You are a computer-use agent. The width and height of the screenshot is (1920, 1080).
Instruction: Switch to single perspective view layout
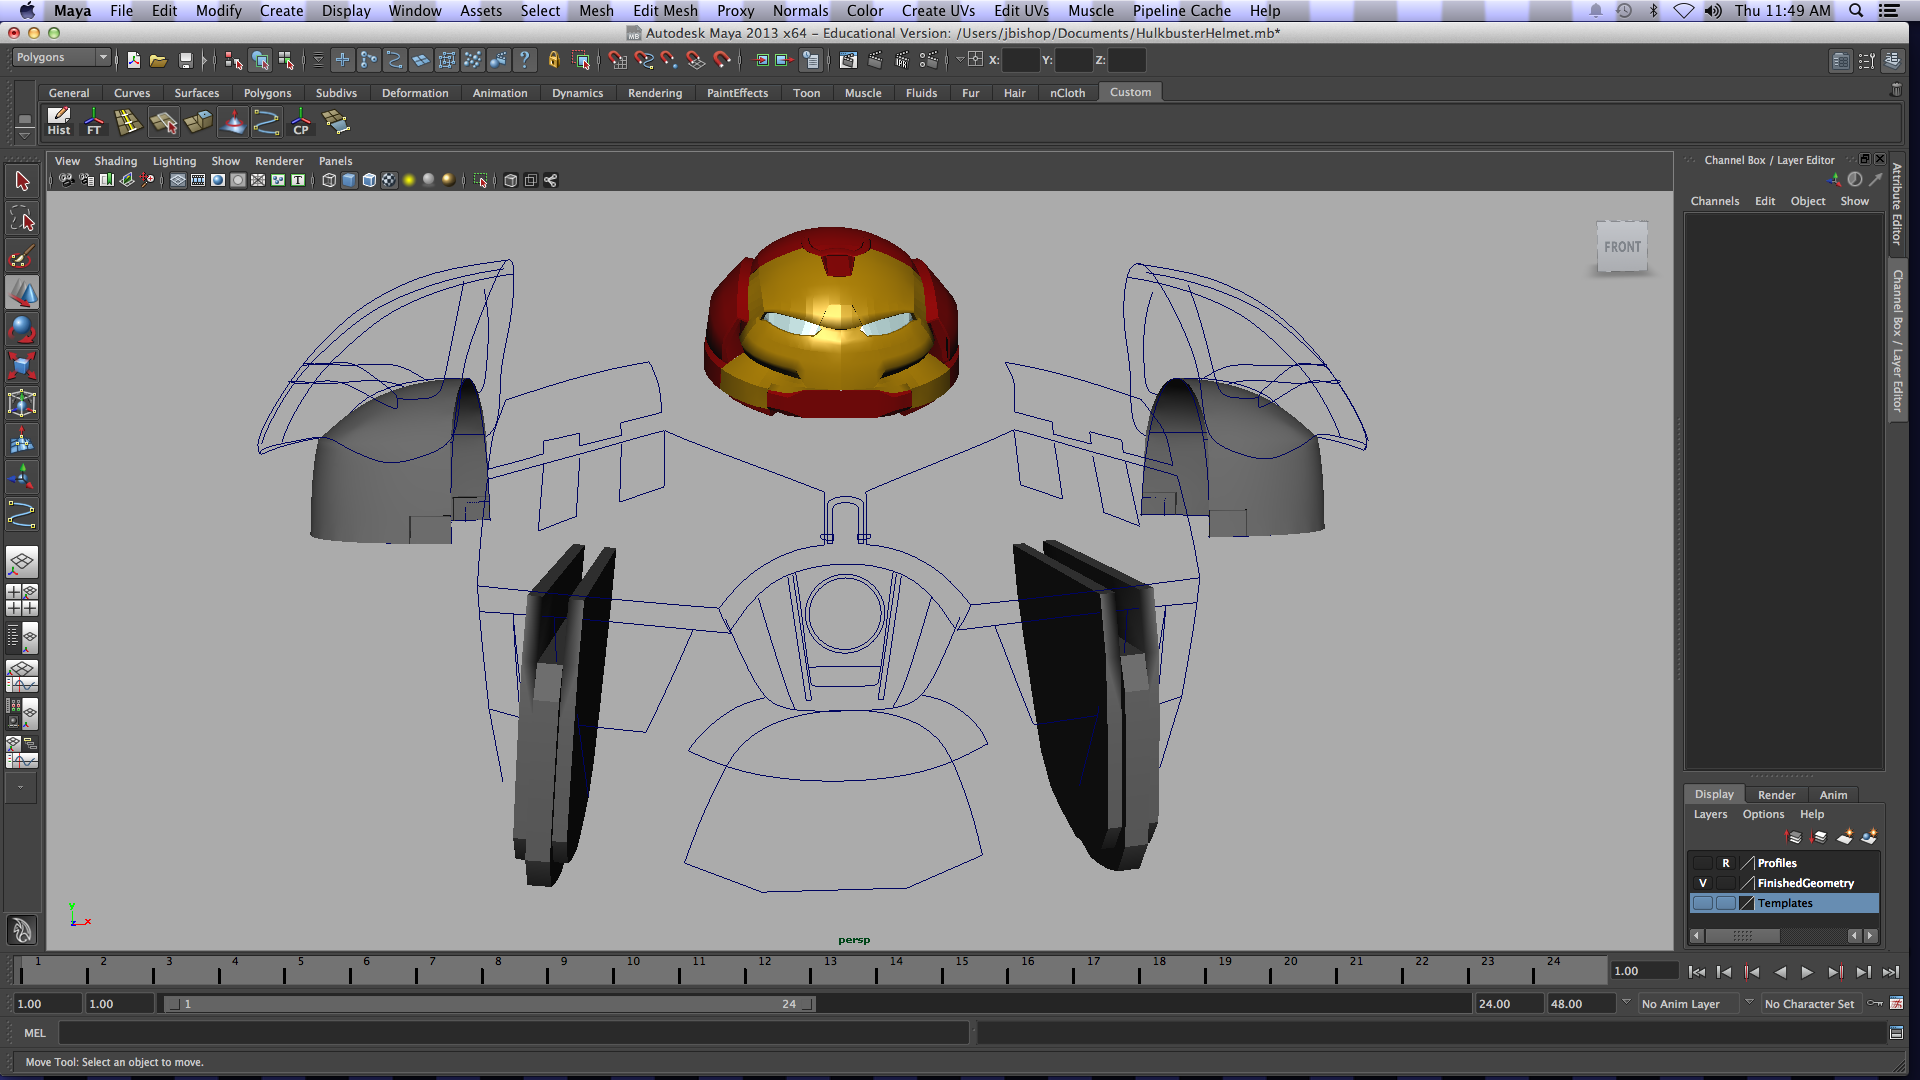pyautogui.click(x=22, y=562)
